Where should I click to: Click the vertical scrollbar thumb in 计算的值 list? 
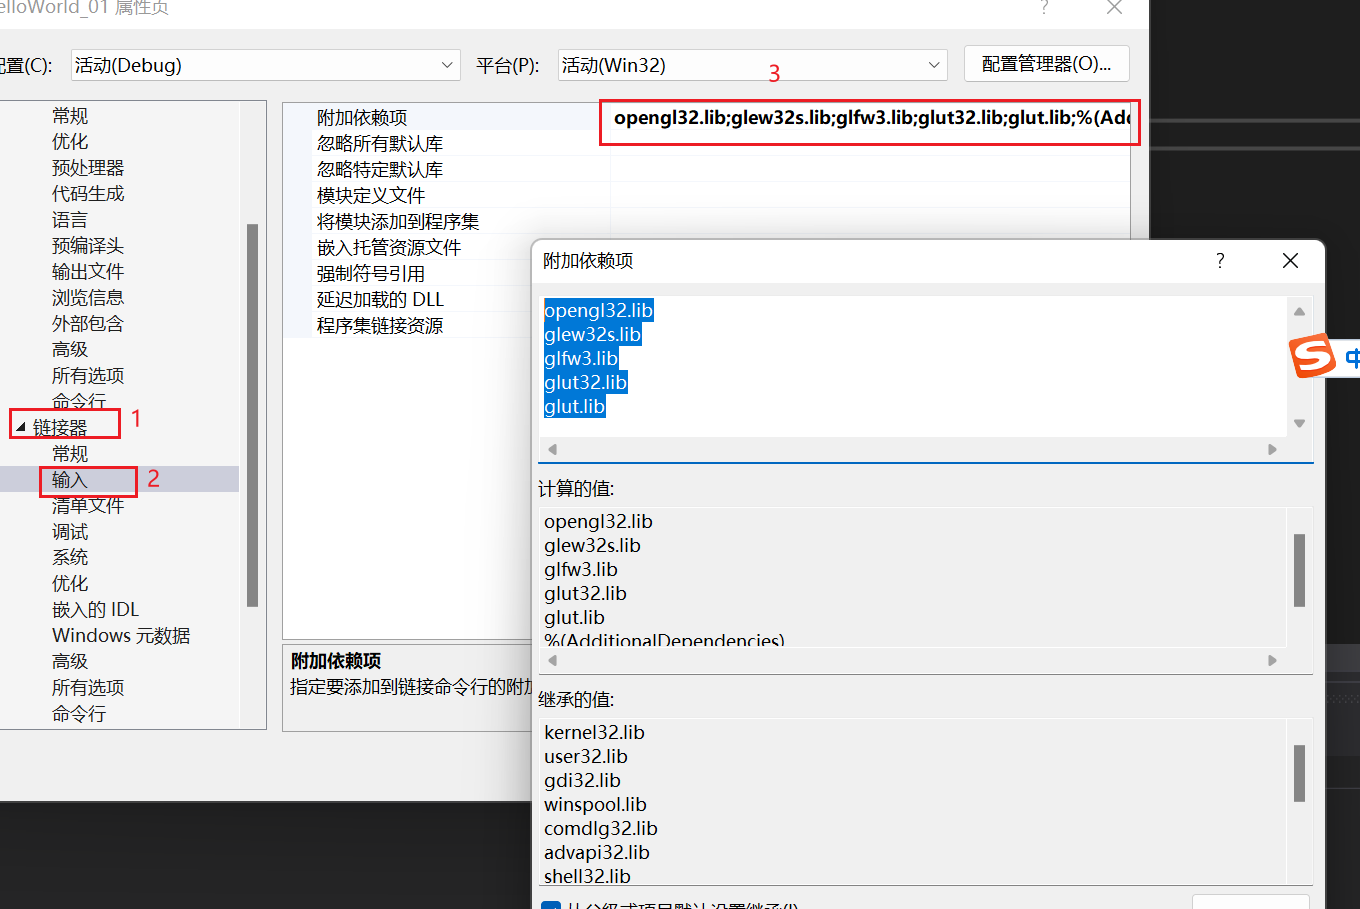tap(1299, 570)
